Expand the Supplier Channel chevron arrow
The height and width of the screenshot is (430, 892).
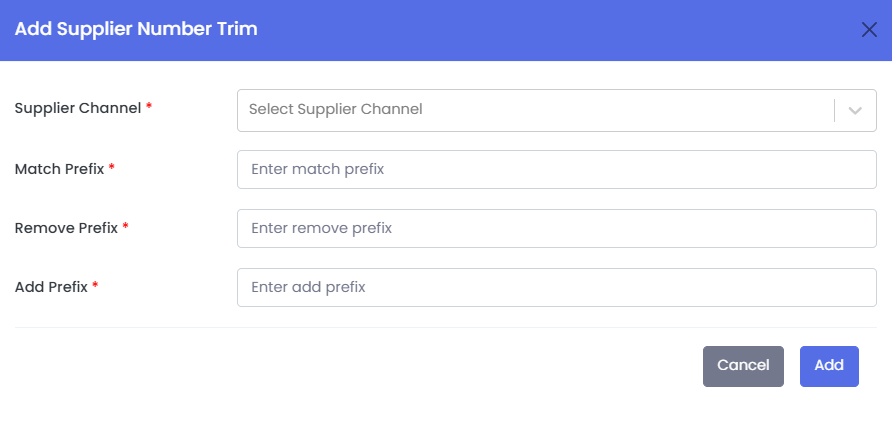point(855,110)
